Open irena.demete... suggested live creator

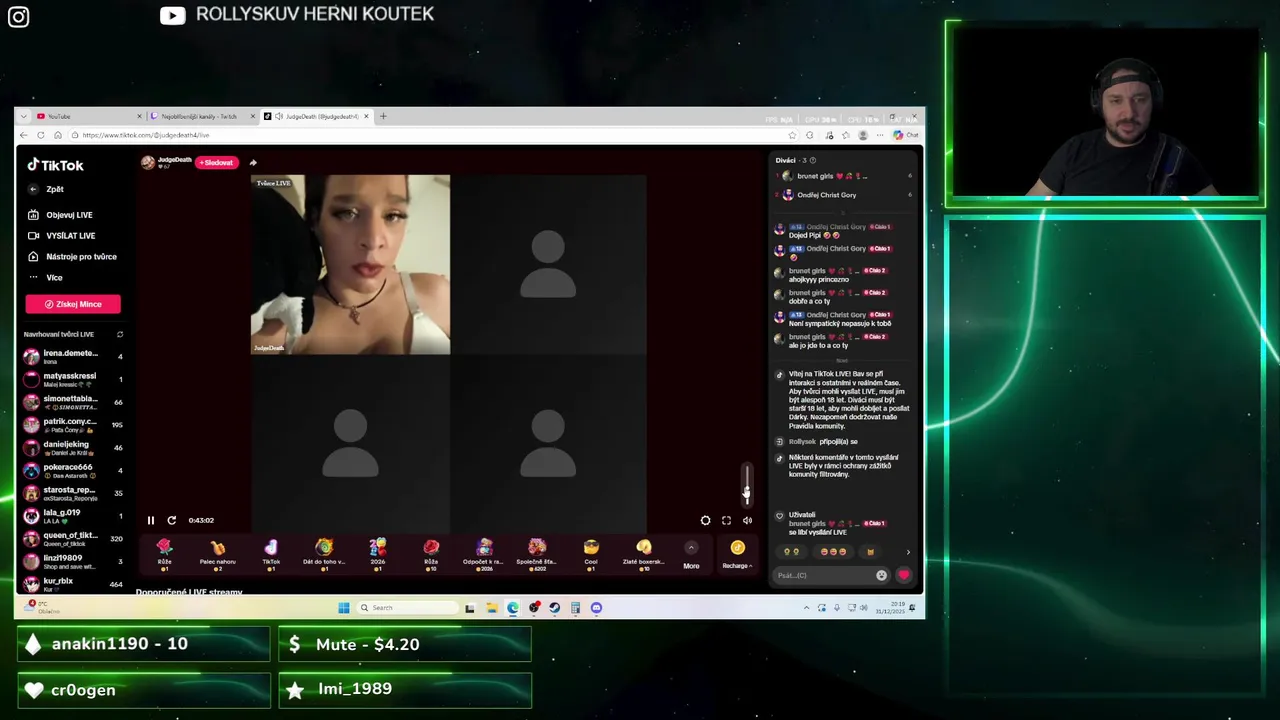73,356
